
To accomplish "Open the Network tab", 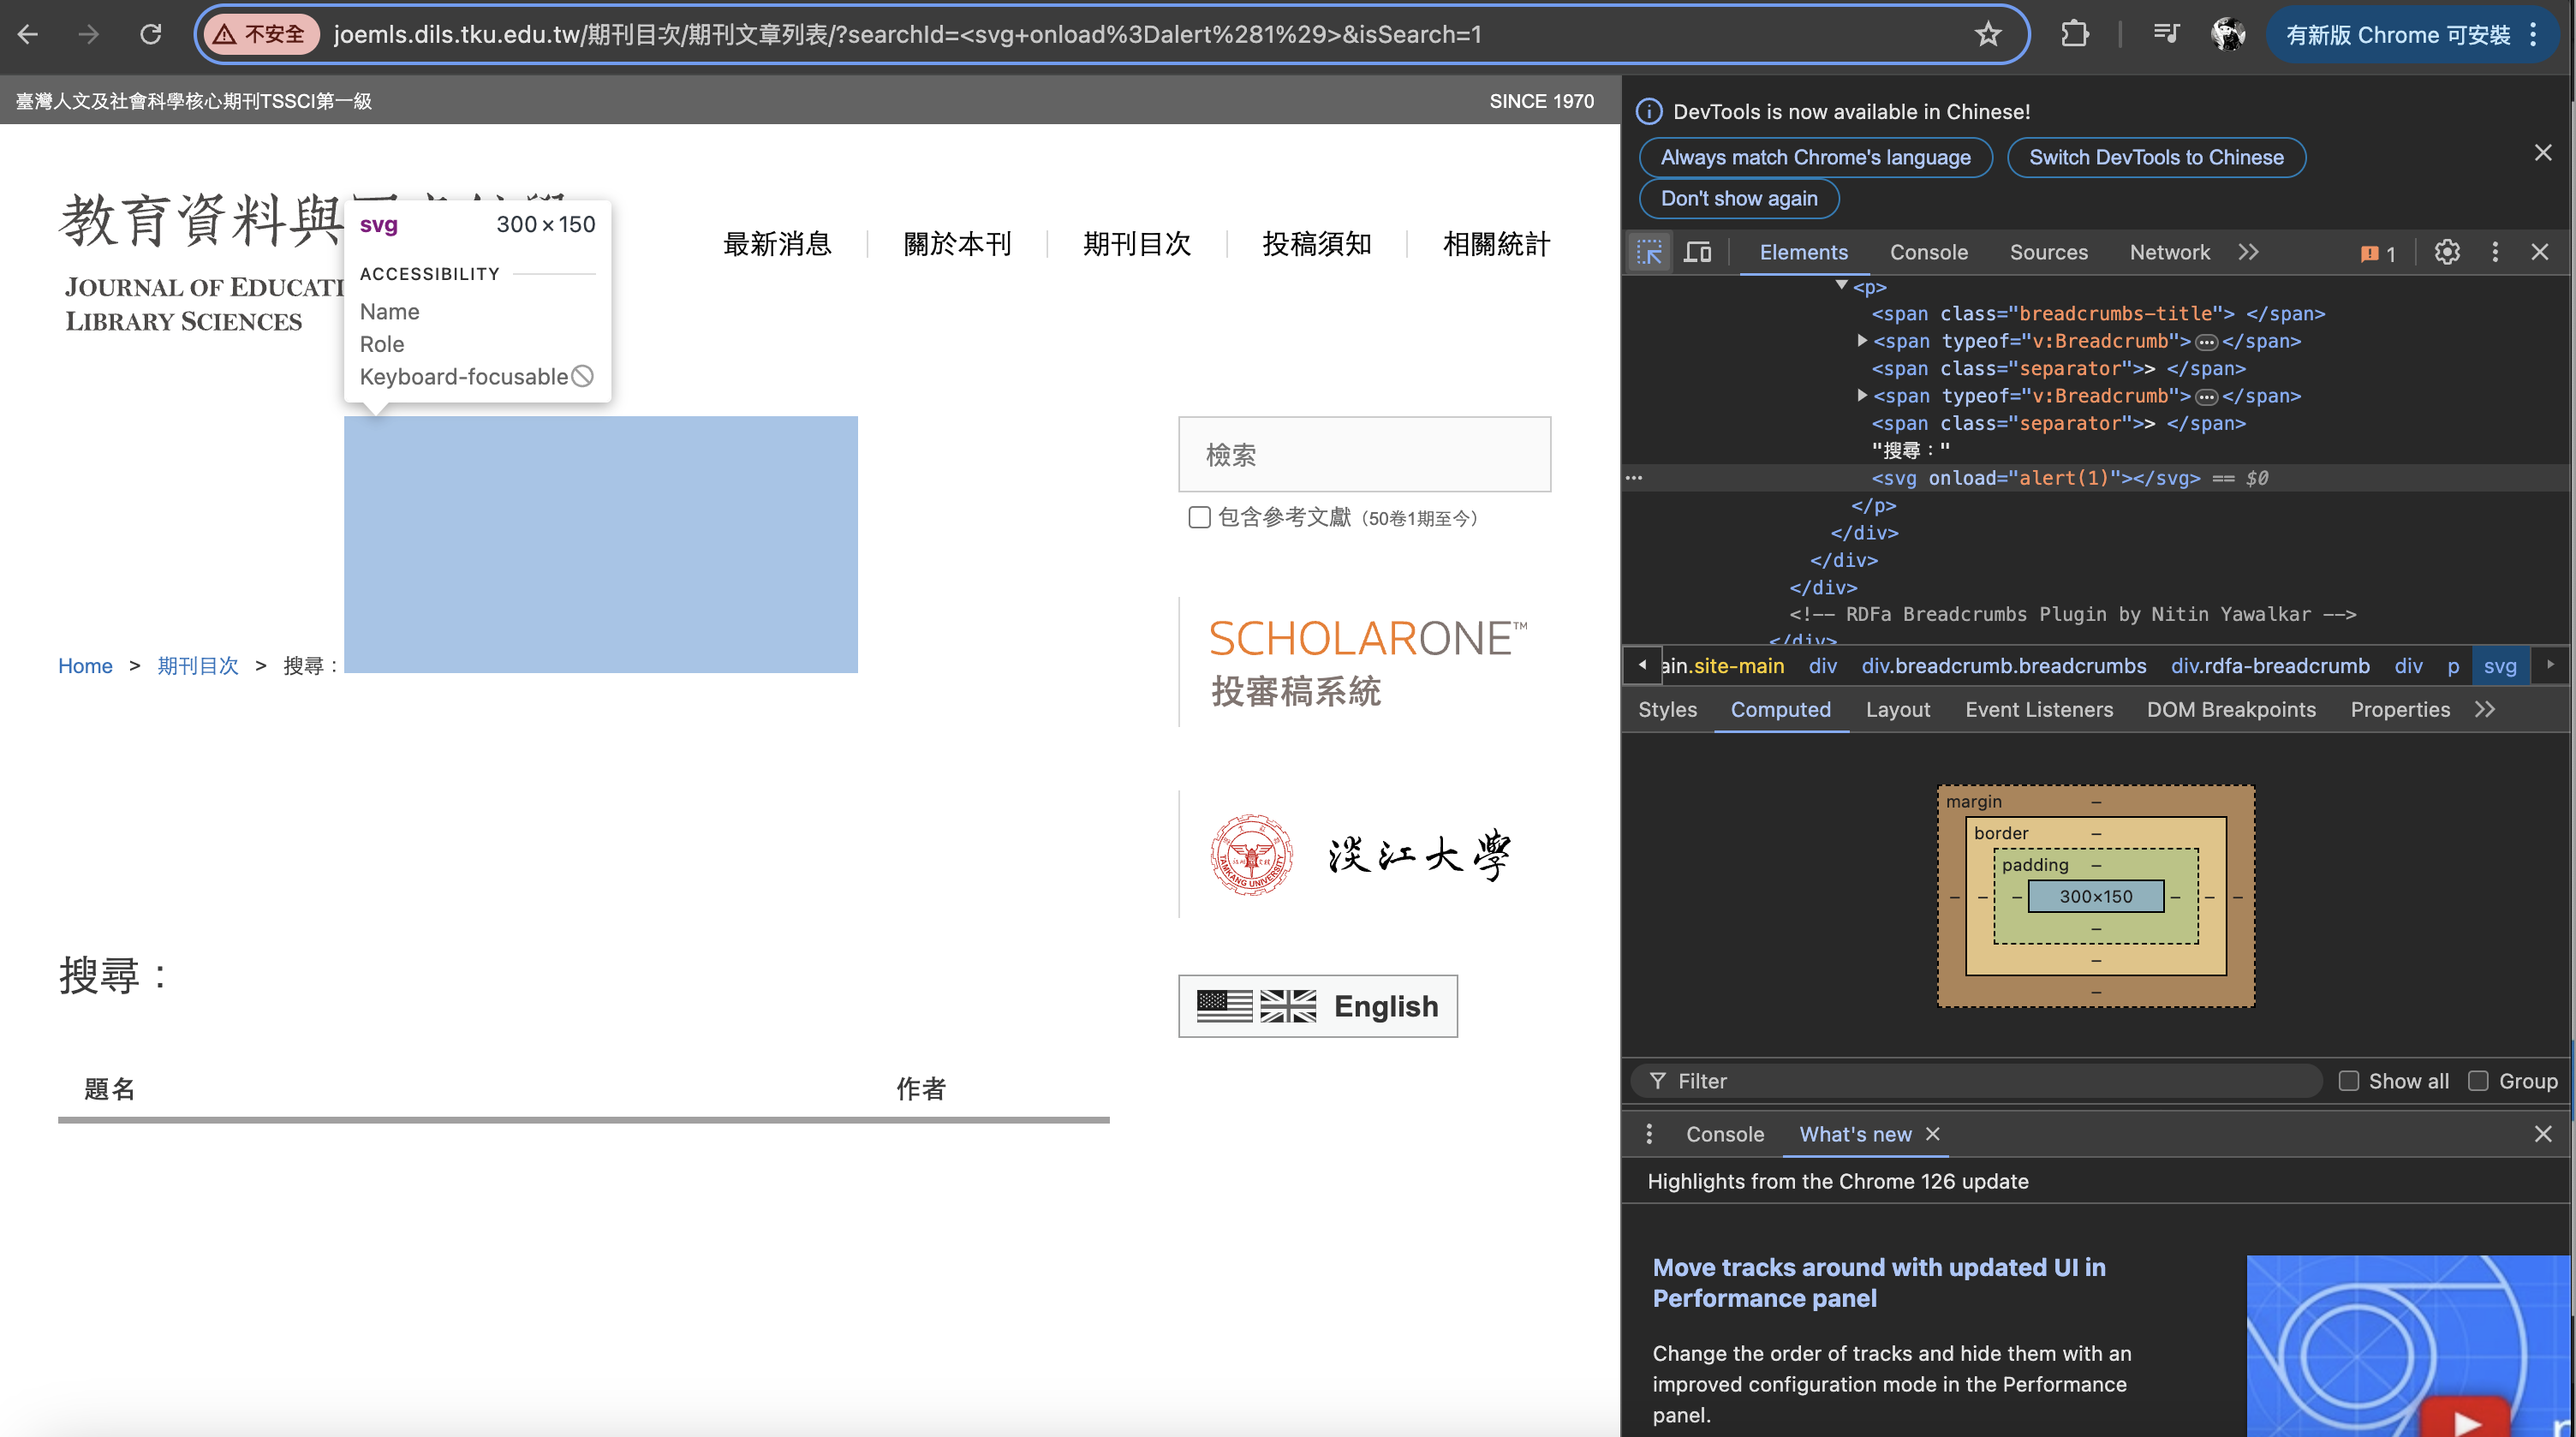I will (x=2169, y=252).
